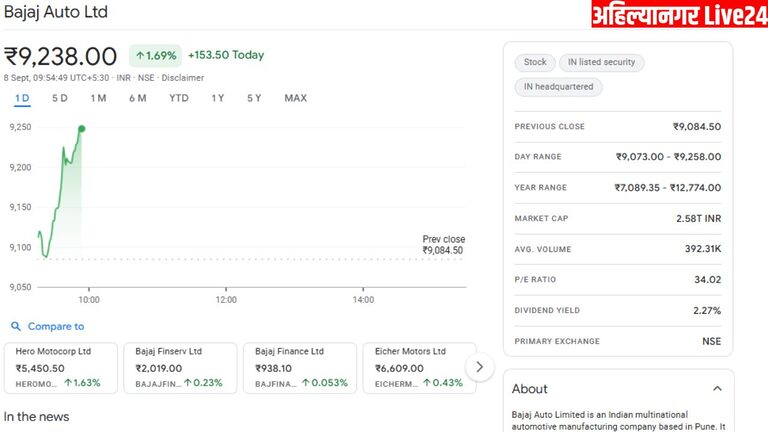
Task: Click the next arrow in the comparison carousel
Action: pyautogui.click(x=479, y=367)
